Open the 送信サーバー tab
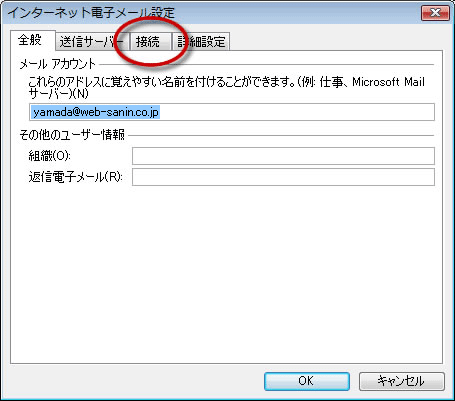The image size is (455, 401). point(92,42)
